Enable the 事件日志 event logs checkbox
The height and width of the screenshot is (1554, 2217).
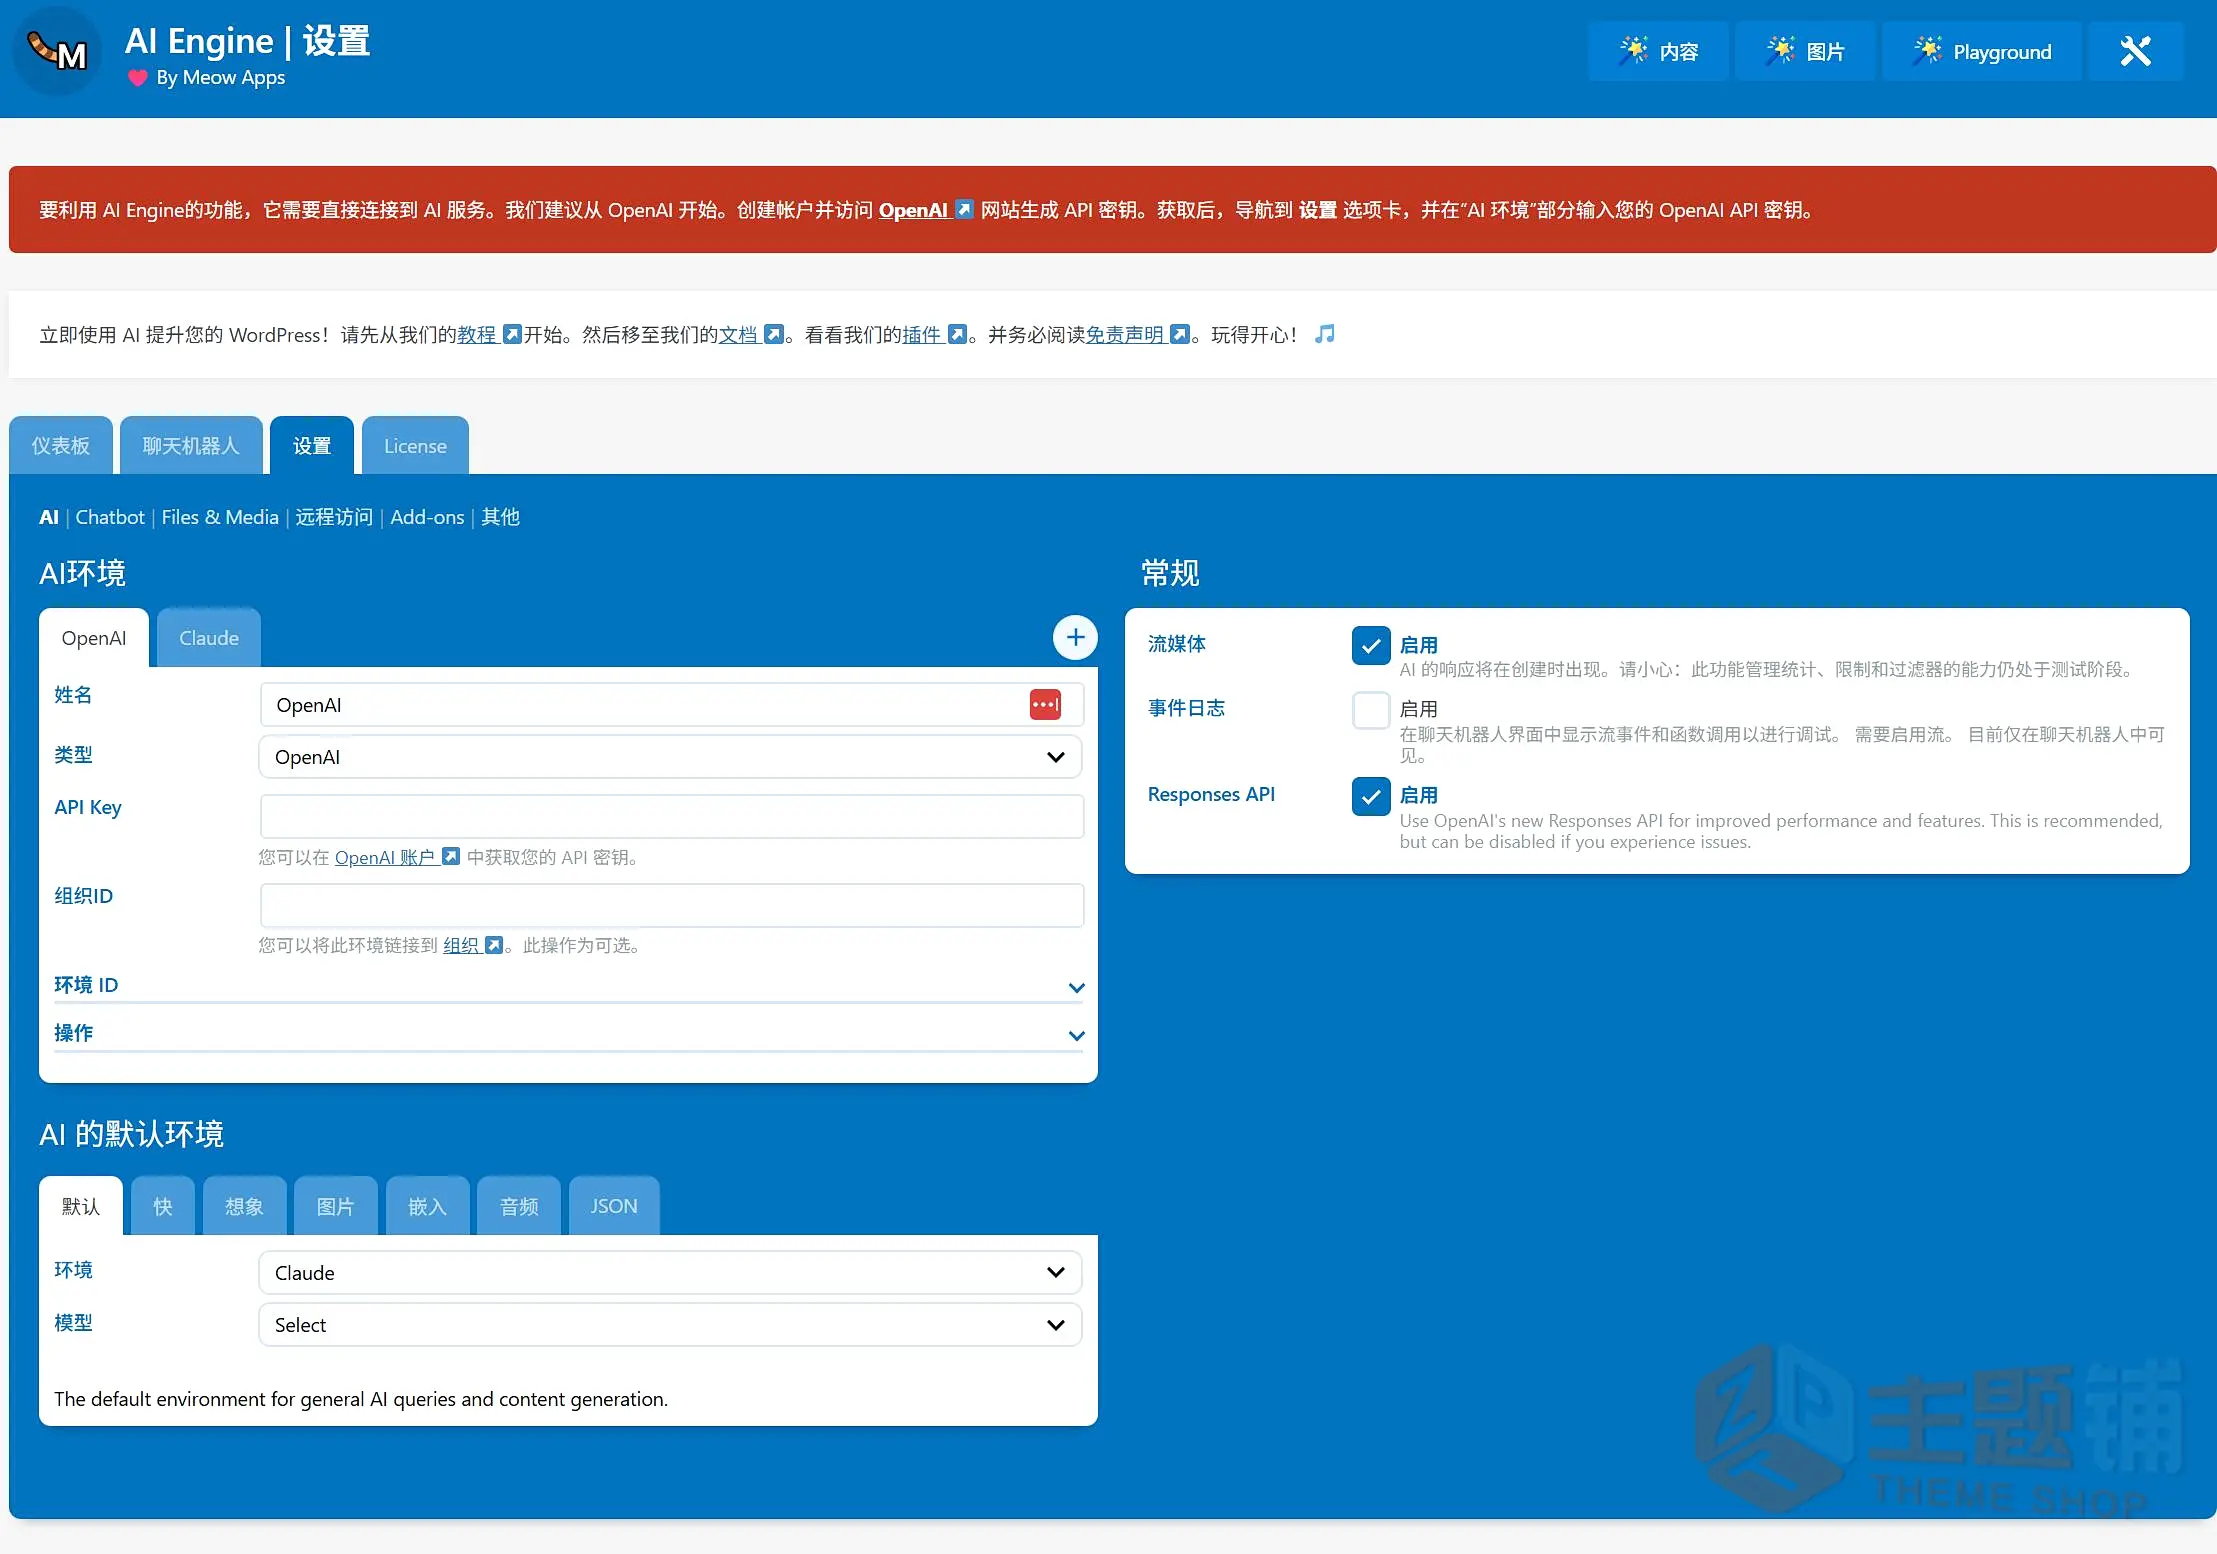(x=1371, y=710)
